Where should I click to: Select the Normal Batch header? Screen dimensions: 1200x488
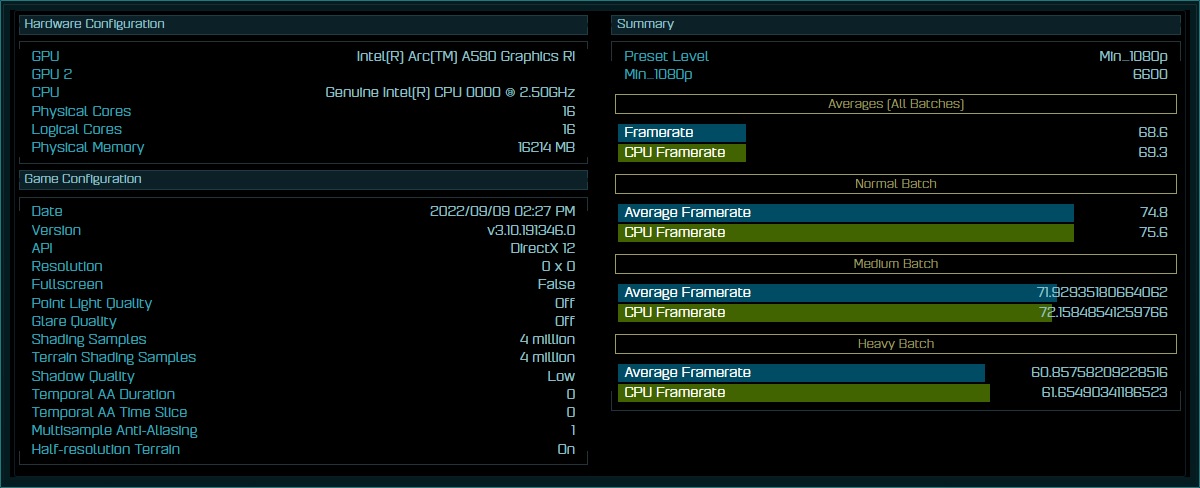[x=896, y=184]
